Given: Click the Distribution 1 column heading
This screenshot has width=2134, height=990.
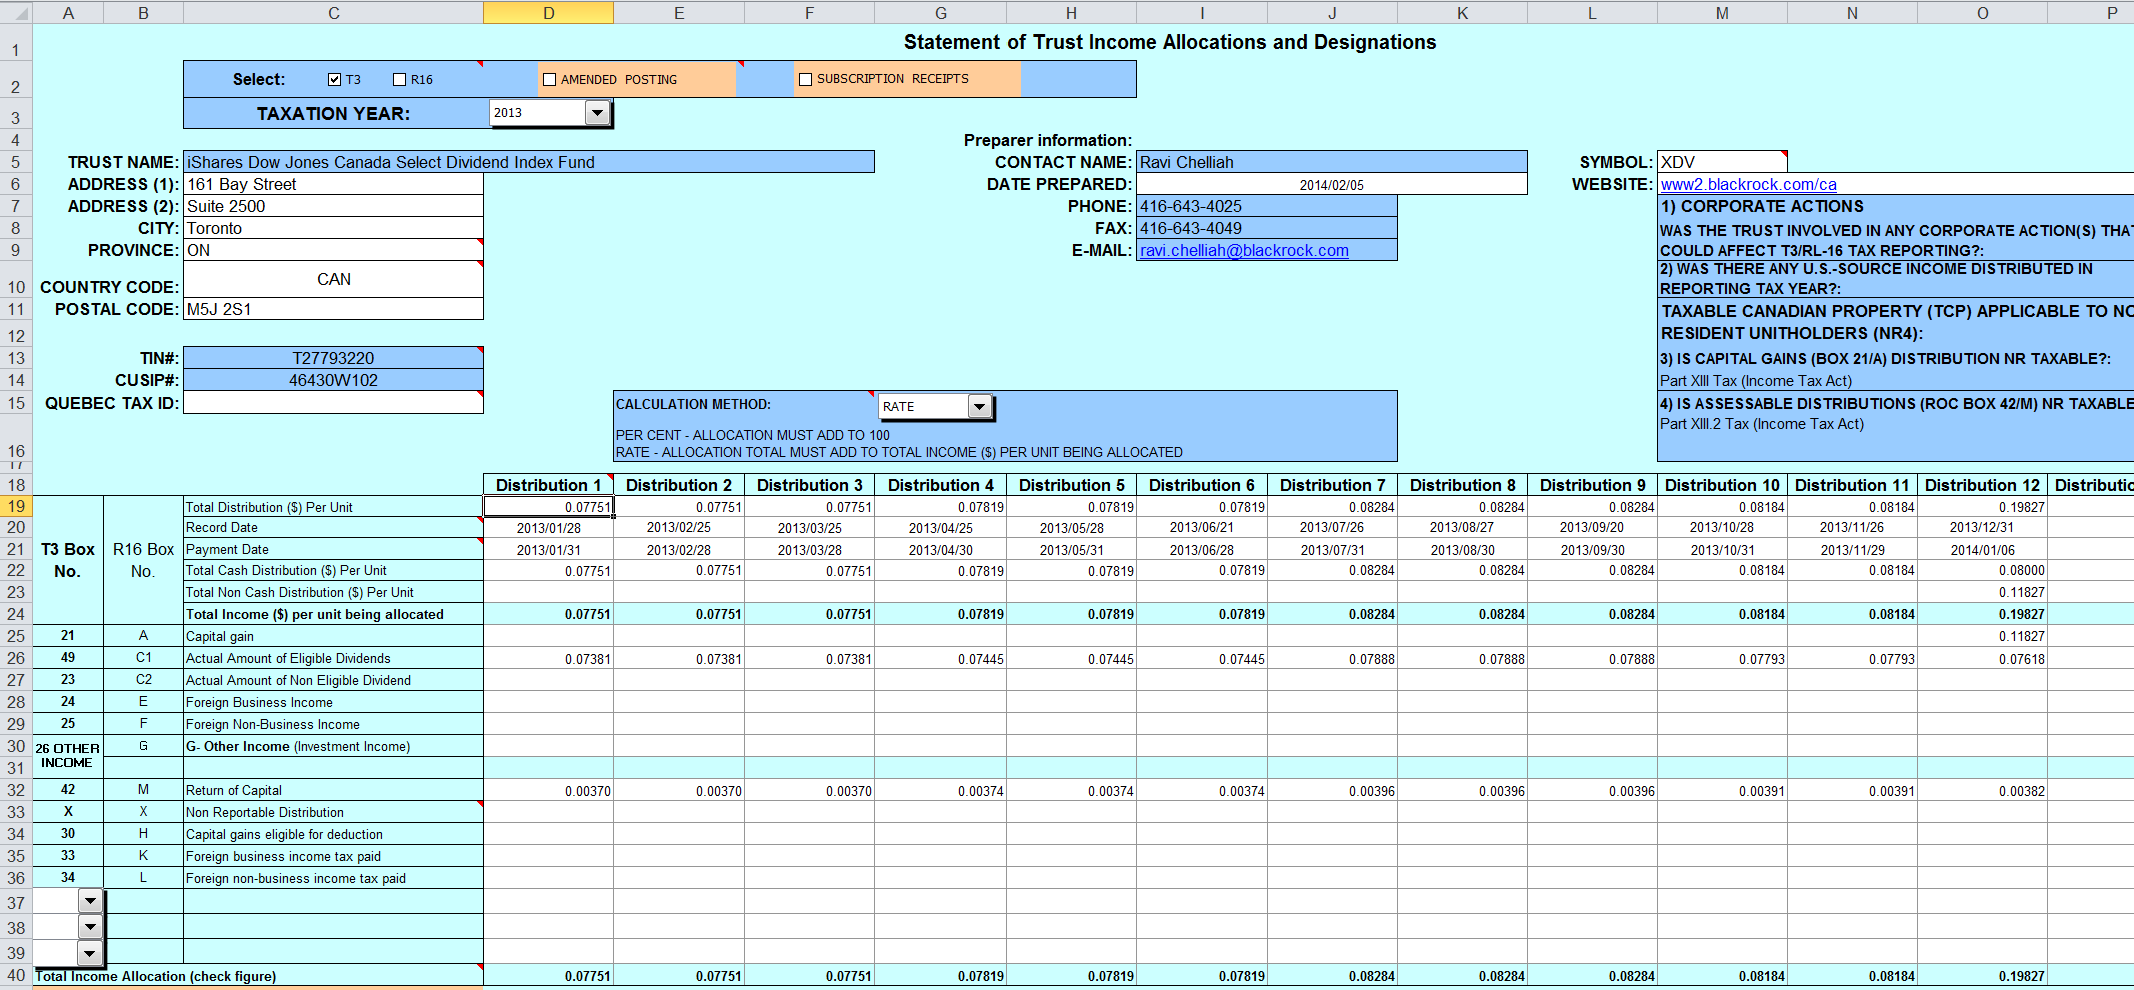Looking at the screenshot, I should coord(549,485).
